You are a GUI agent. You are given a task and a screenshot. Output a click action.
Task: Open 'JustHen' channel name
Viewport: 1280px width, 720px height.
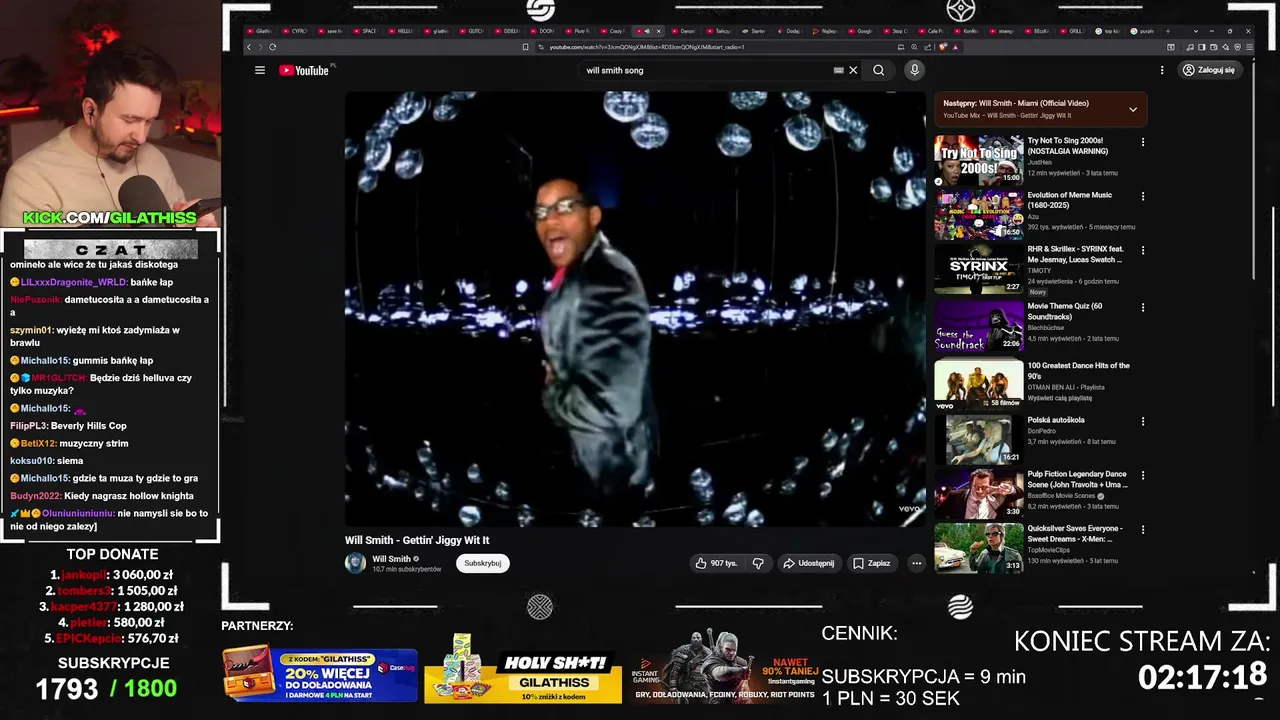tap(1040, 162)
